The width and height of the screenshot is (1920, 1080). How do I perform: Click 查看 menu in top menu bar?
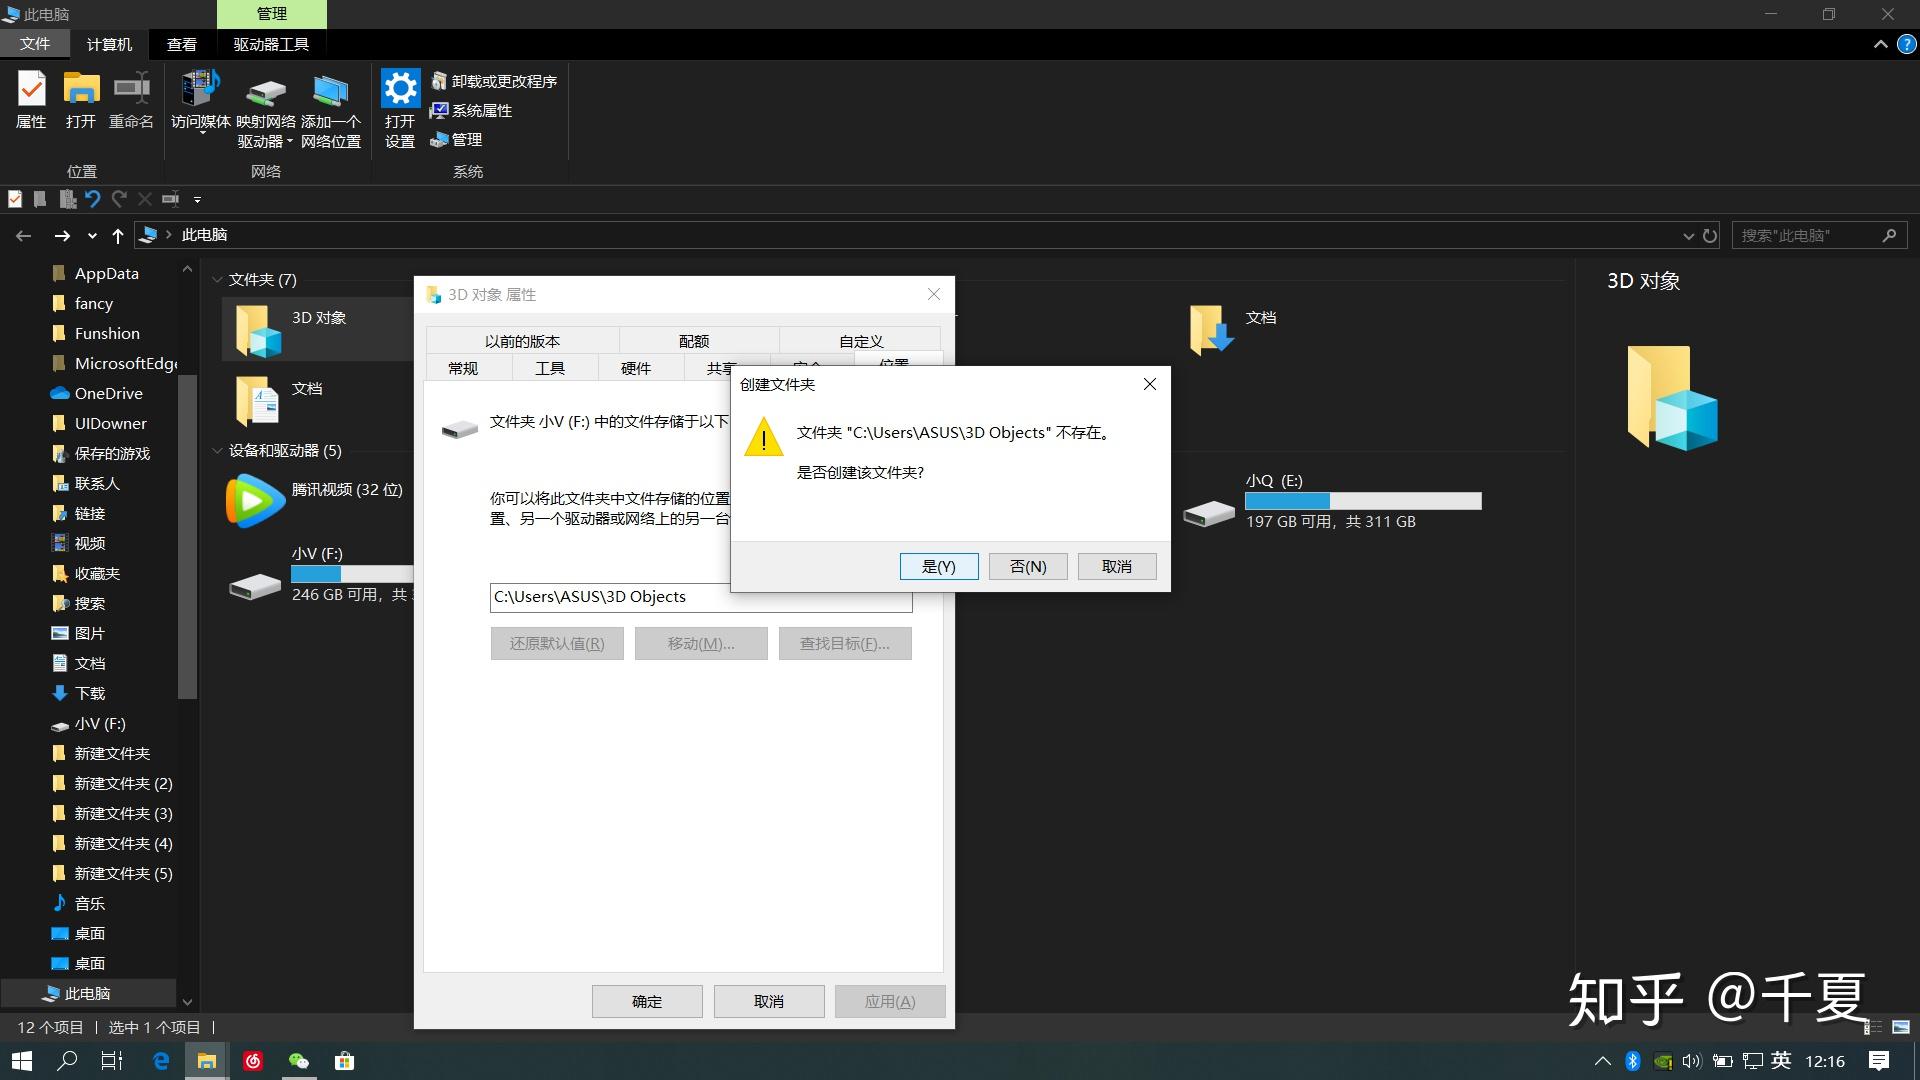181,44
